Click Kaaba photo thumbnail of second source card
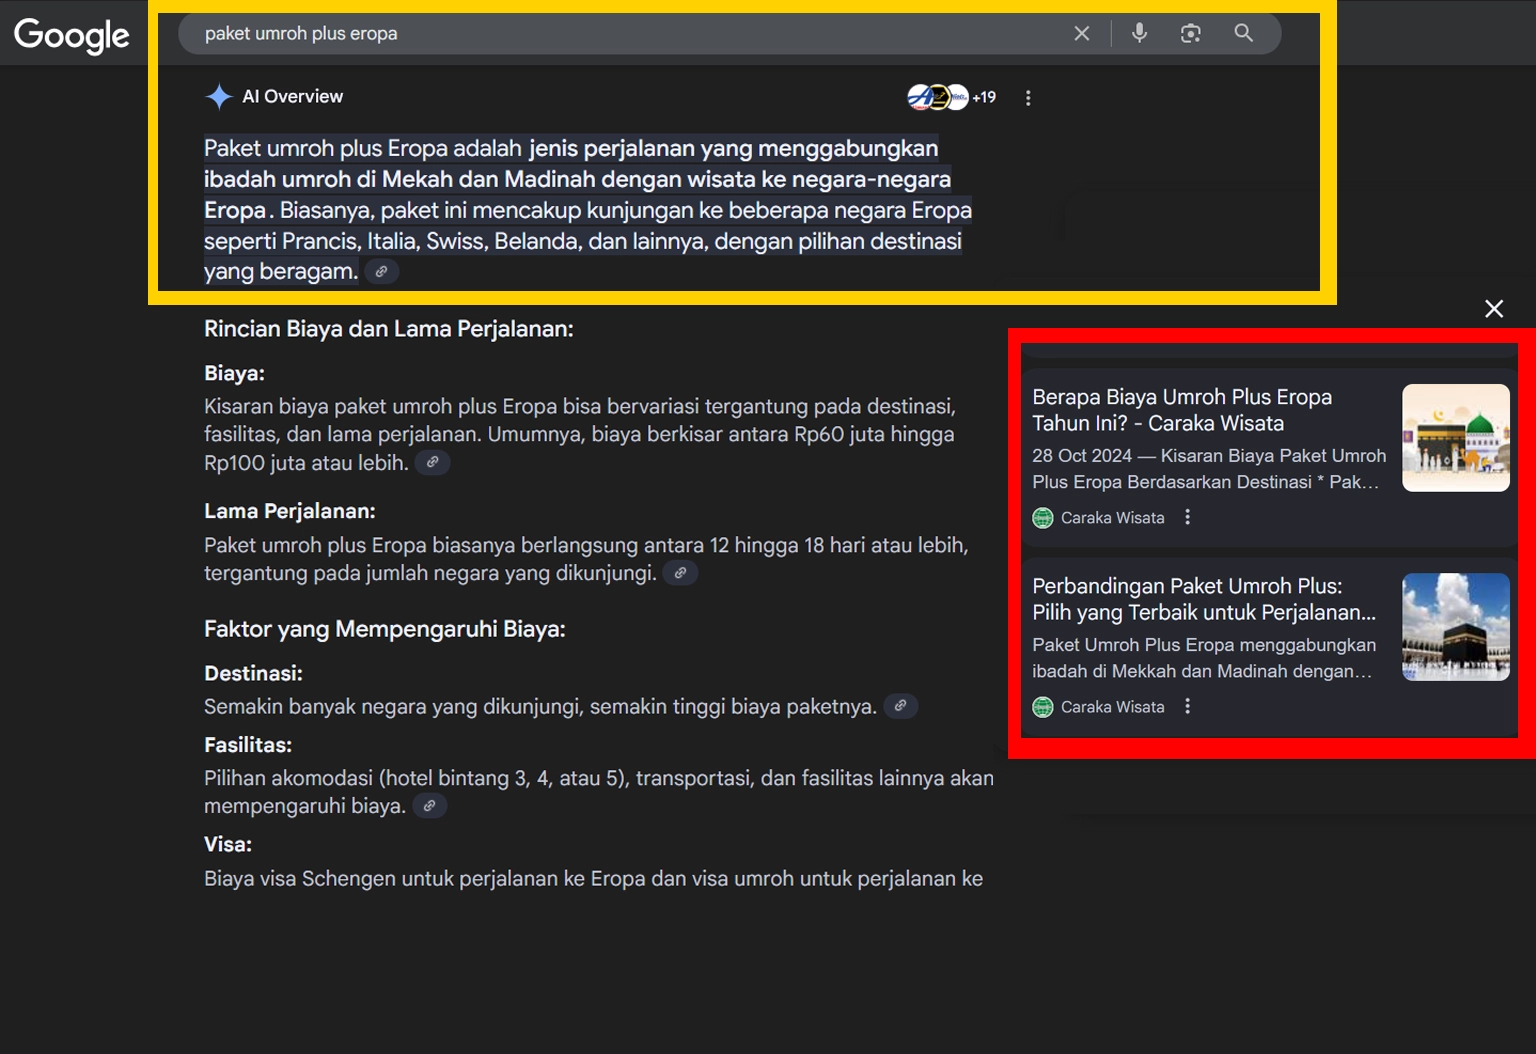 [x=1456, y=627]
